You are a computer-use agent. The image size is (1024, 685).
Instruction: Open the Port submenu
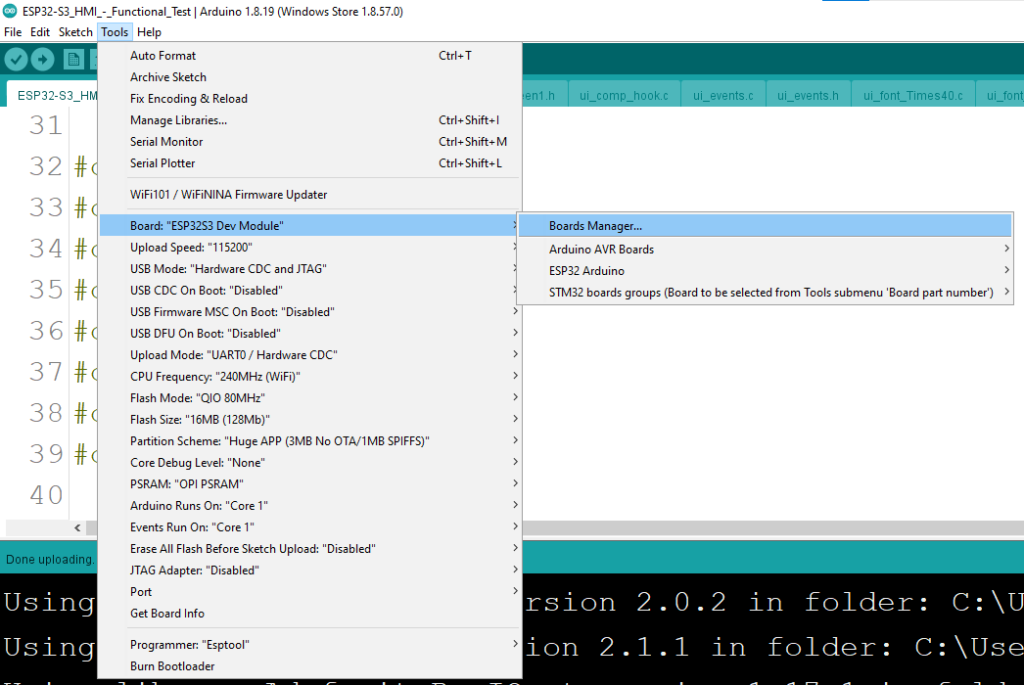point(141,592)
